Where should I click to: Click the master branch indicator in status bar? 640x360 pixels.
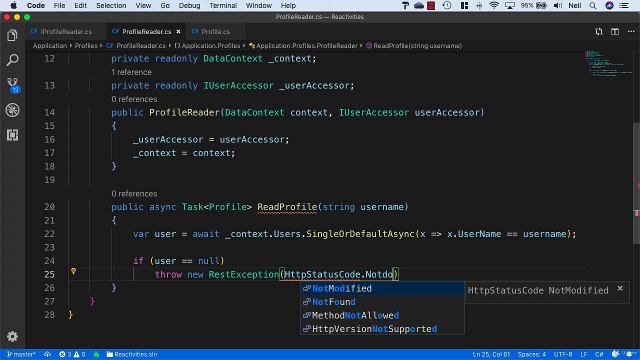[21, 354]
